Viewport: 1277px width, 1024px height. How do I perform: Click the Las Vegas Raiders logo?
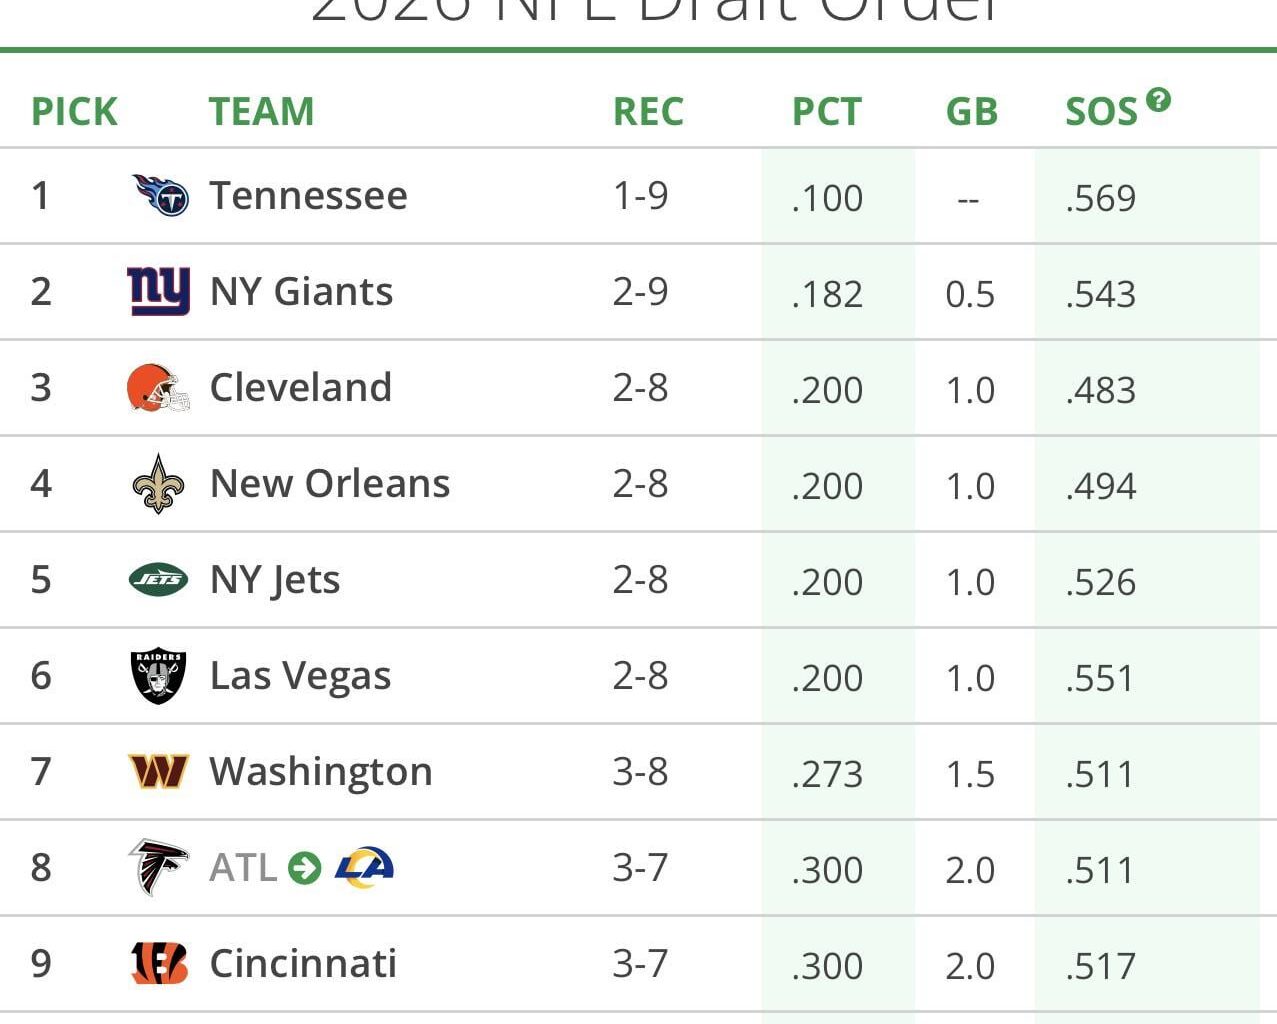[x=157, y=675]
